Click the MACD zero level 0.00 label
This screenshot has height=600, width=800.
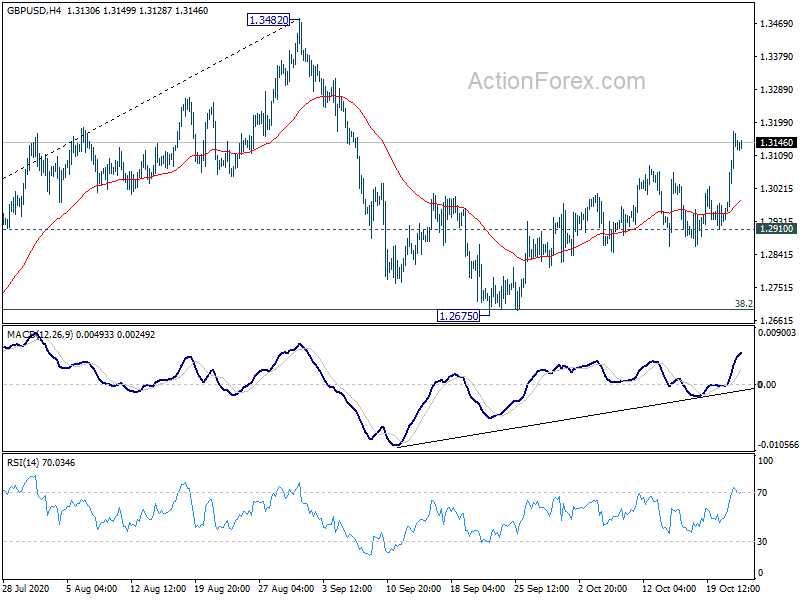click(767, 385)
